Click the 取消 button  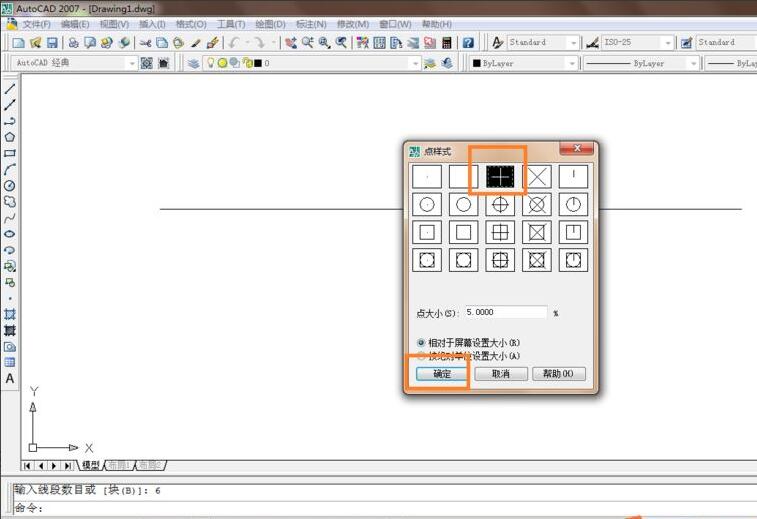[x=501, y=374]
